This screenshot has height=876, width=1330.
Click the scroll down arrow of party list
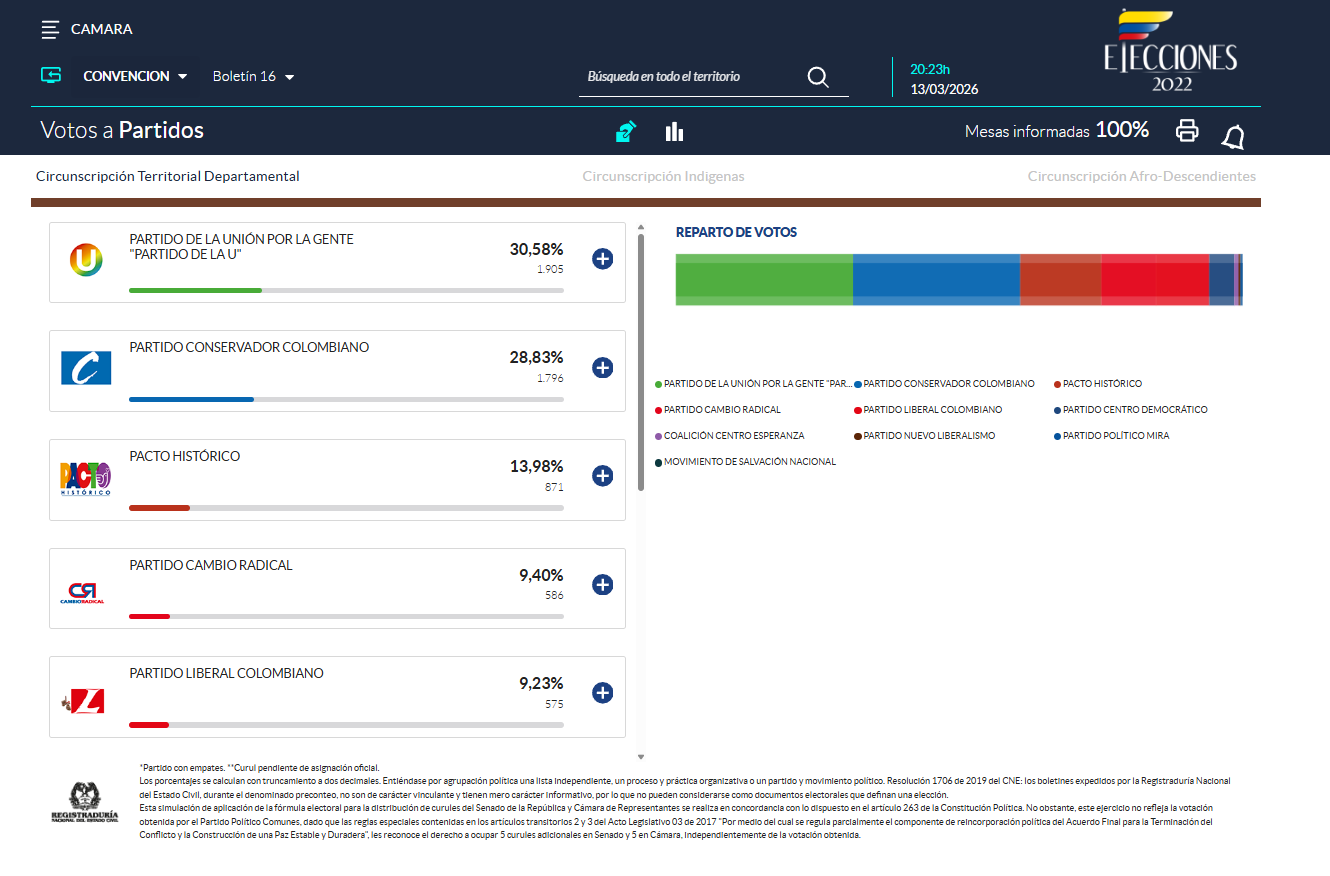(x=641, y=757)
